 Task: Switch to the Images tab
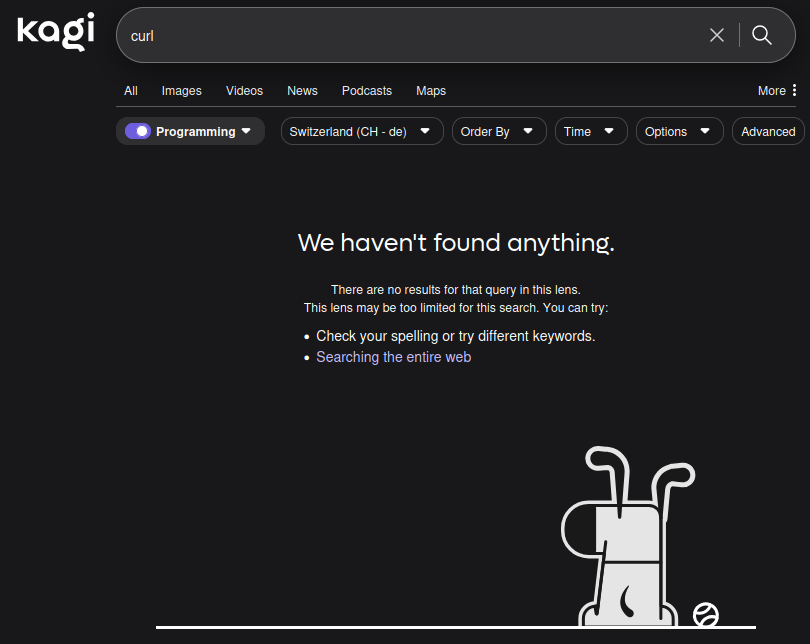[181, 91]
